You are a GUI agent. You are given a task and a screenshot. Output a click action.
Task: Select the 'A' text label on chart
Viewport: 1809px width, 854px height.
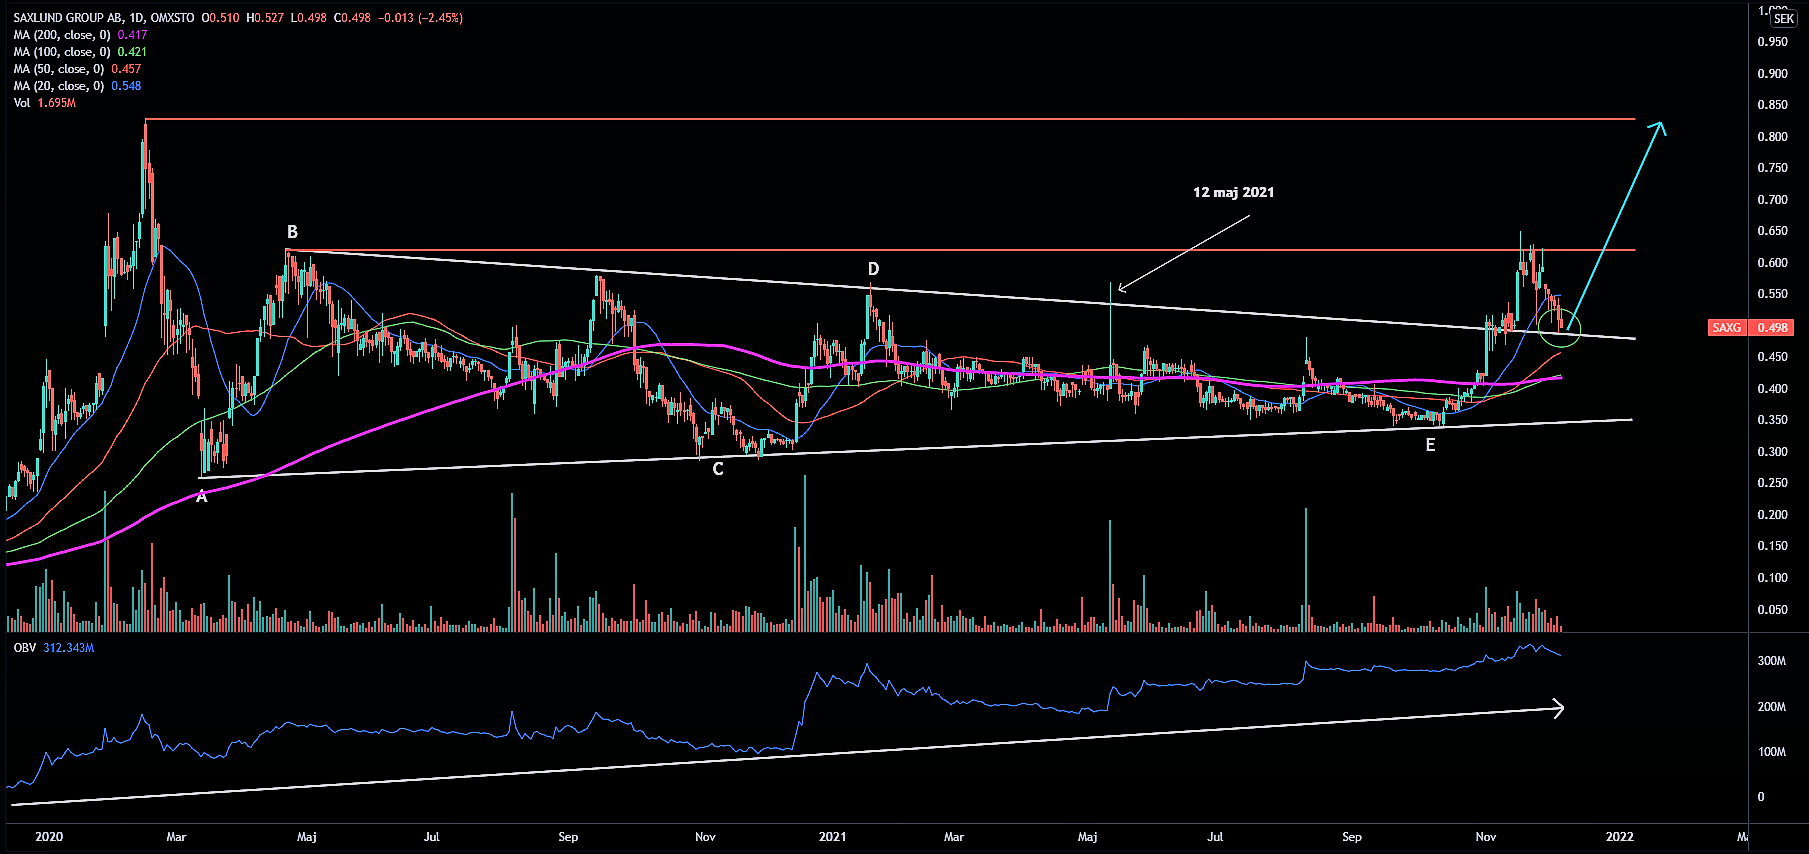point(202,497)
